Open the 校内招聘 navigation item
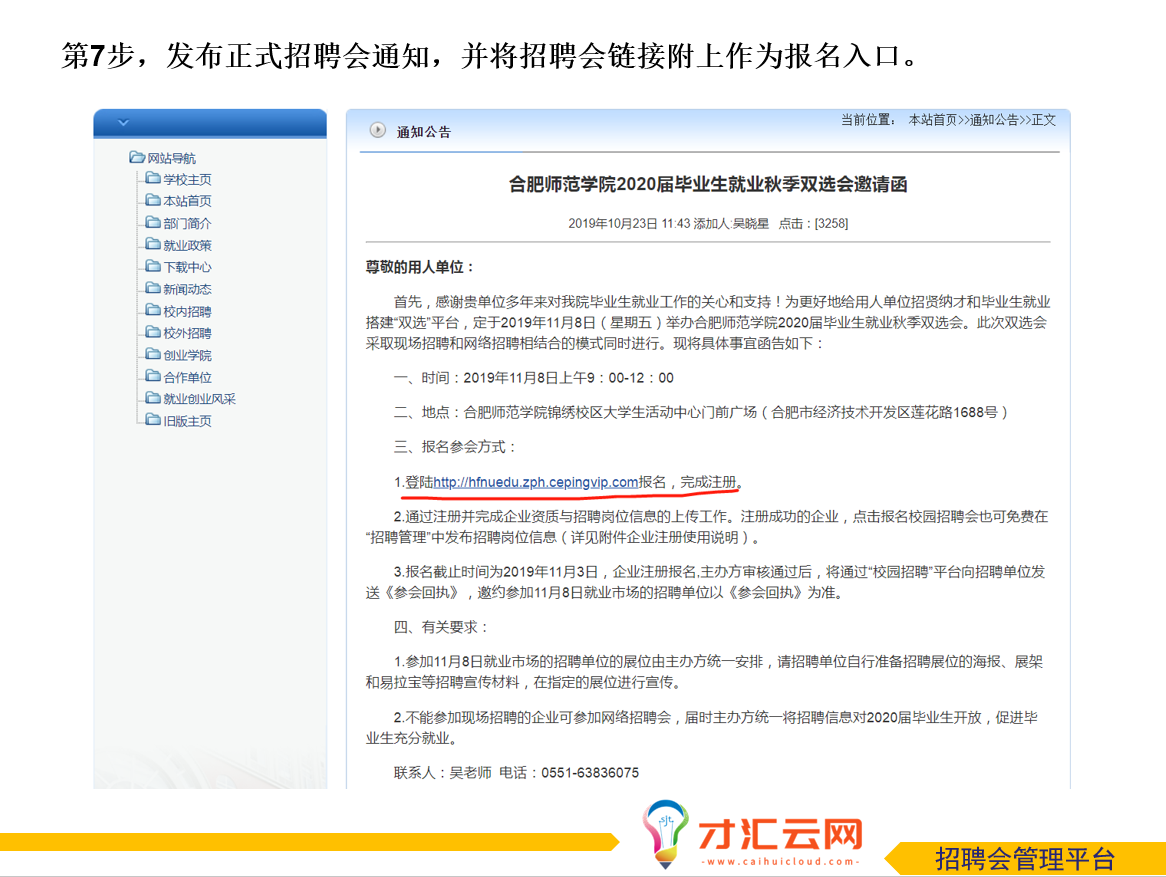Screen dimensions: 1166x877 click(x=187, y=311)
